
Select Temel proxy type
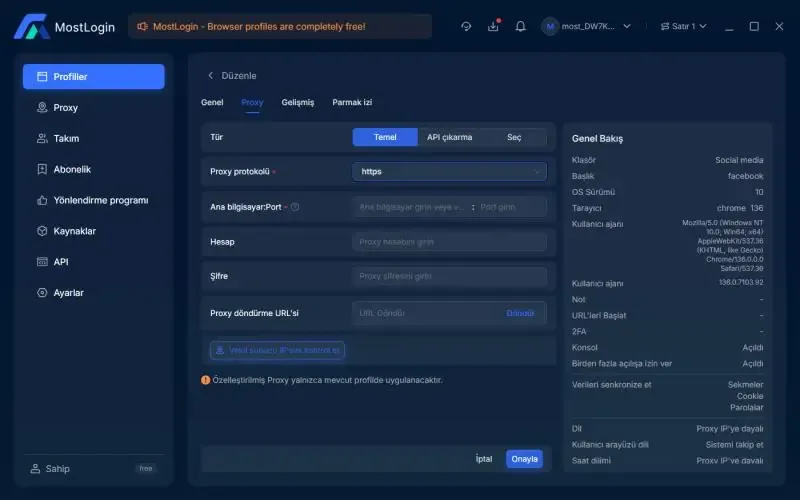tap(385, 137)
